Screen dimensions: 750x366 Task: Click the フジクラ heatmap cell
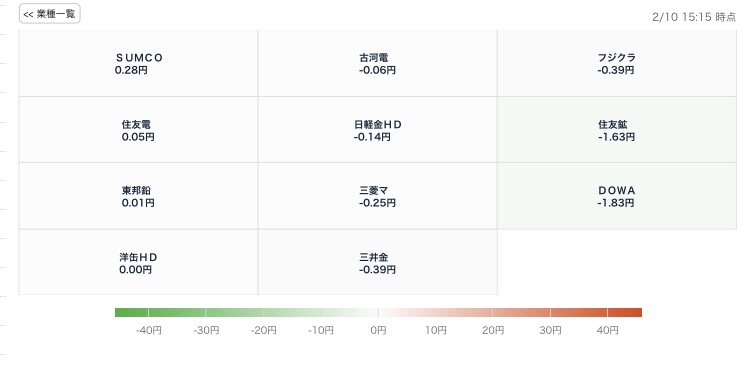pyautogui.click(x=617, y=63)
